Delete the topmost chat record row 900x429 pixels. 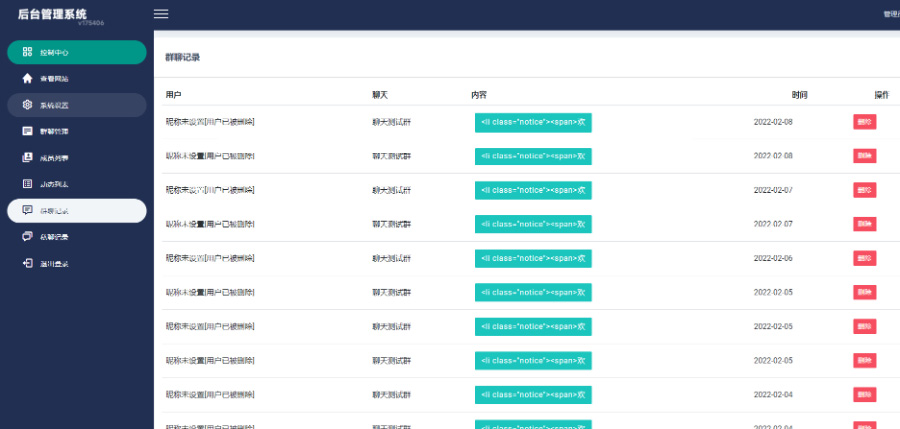[x=864, y=121]
